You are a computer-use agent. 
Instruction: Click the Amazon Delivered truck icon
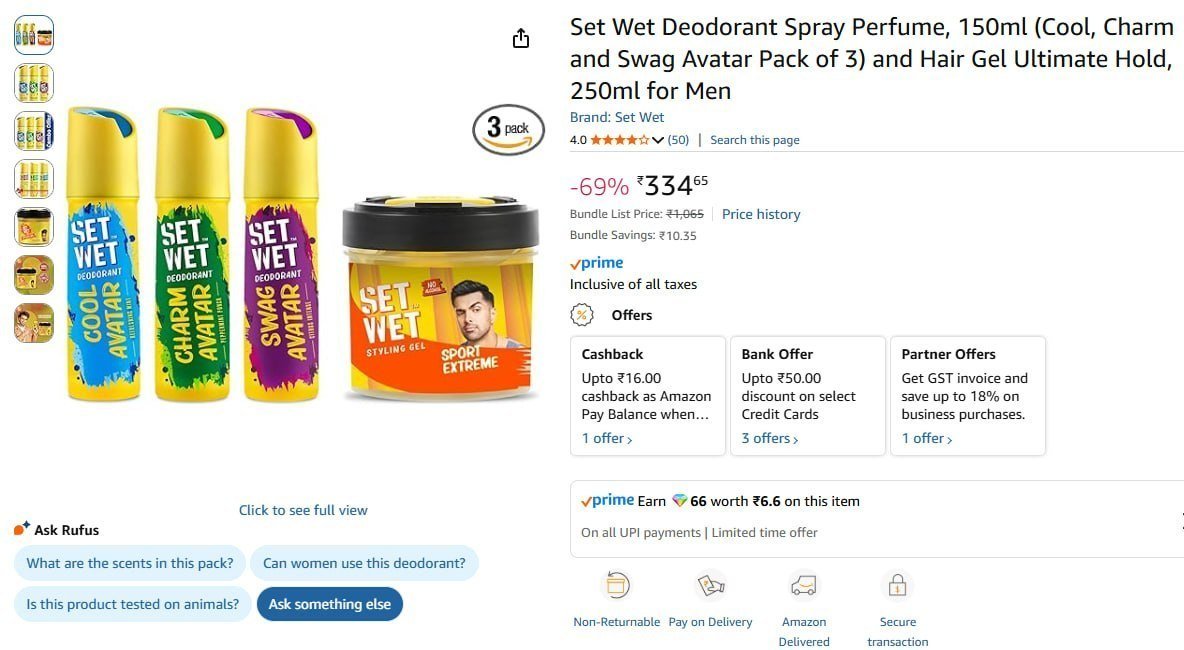[x=803, y=585]
